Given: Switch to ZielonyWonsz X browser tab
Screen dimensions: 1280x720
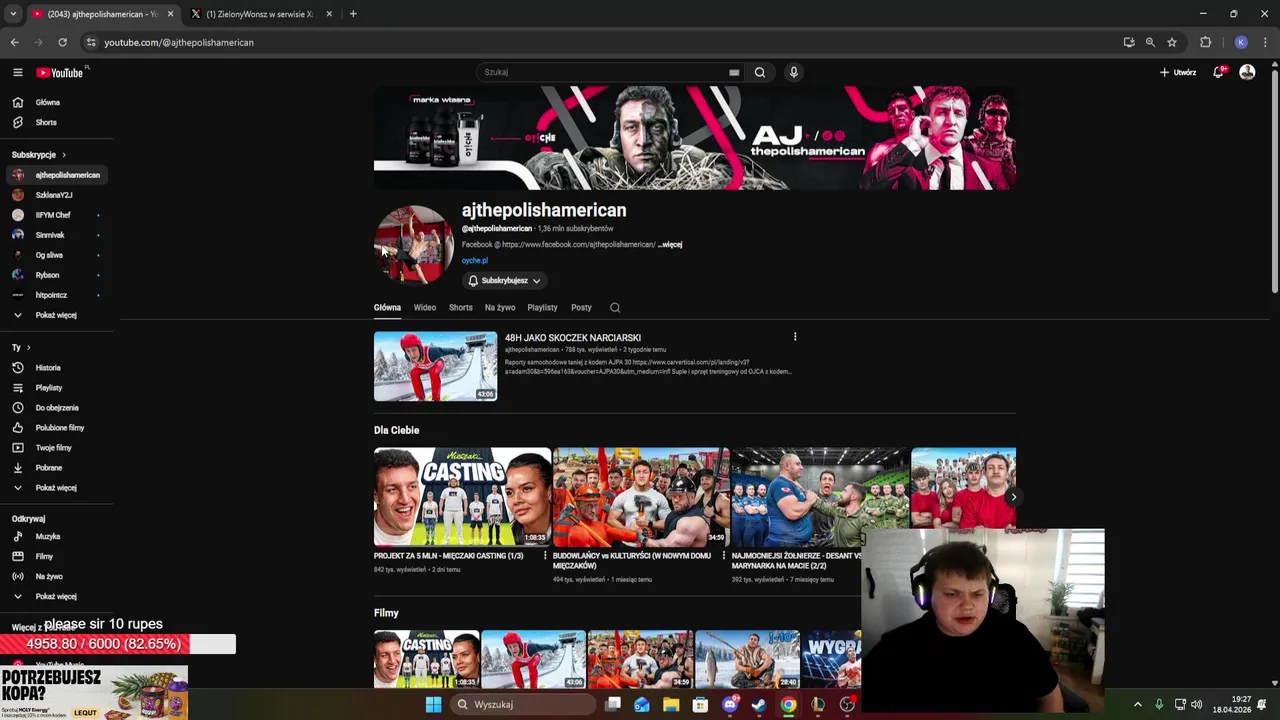Looking at the screenshot, I should click(x=262, y=14).
